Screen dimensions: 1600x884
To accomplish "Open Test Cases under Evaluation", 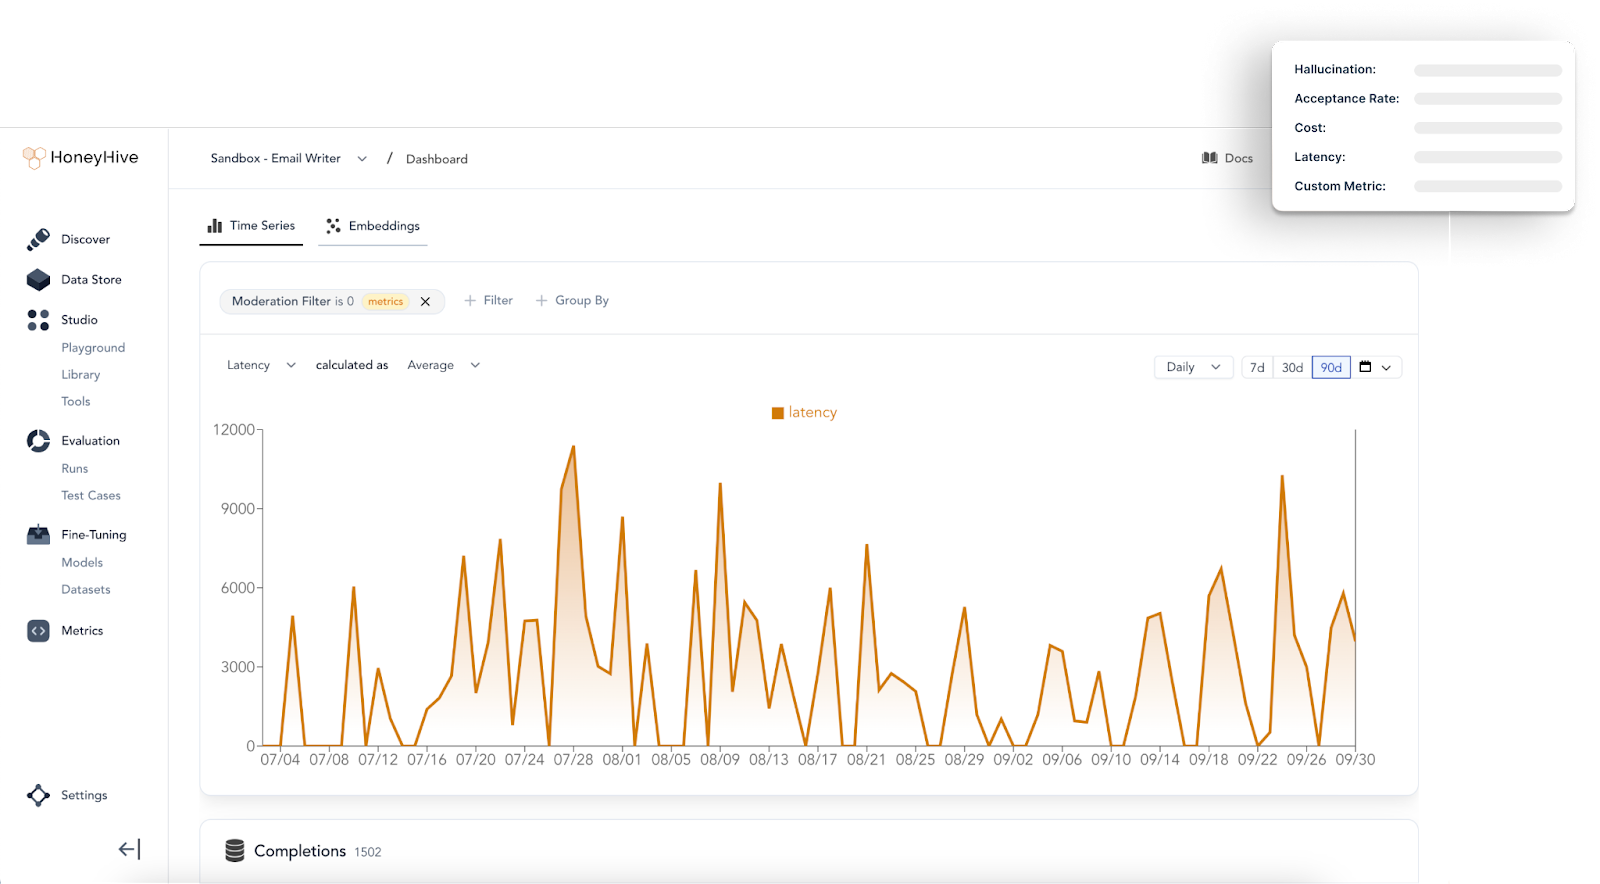I will [91, 496].
